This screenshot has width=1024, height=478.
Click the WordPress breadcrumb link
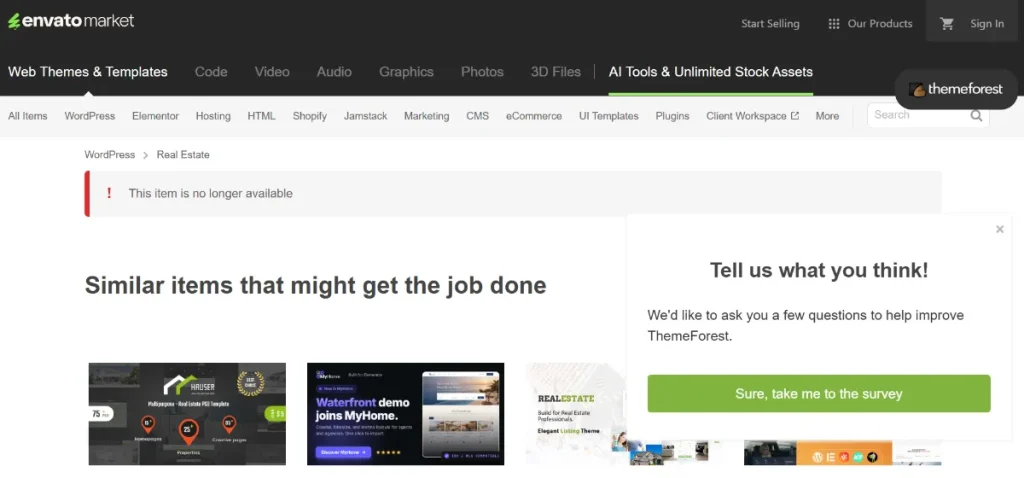tap(110, 155)
